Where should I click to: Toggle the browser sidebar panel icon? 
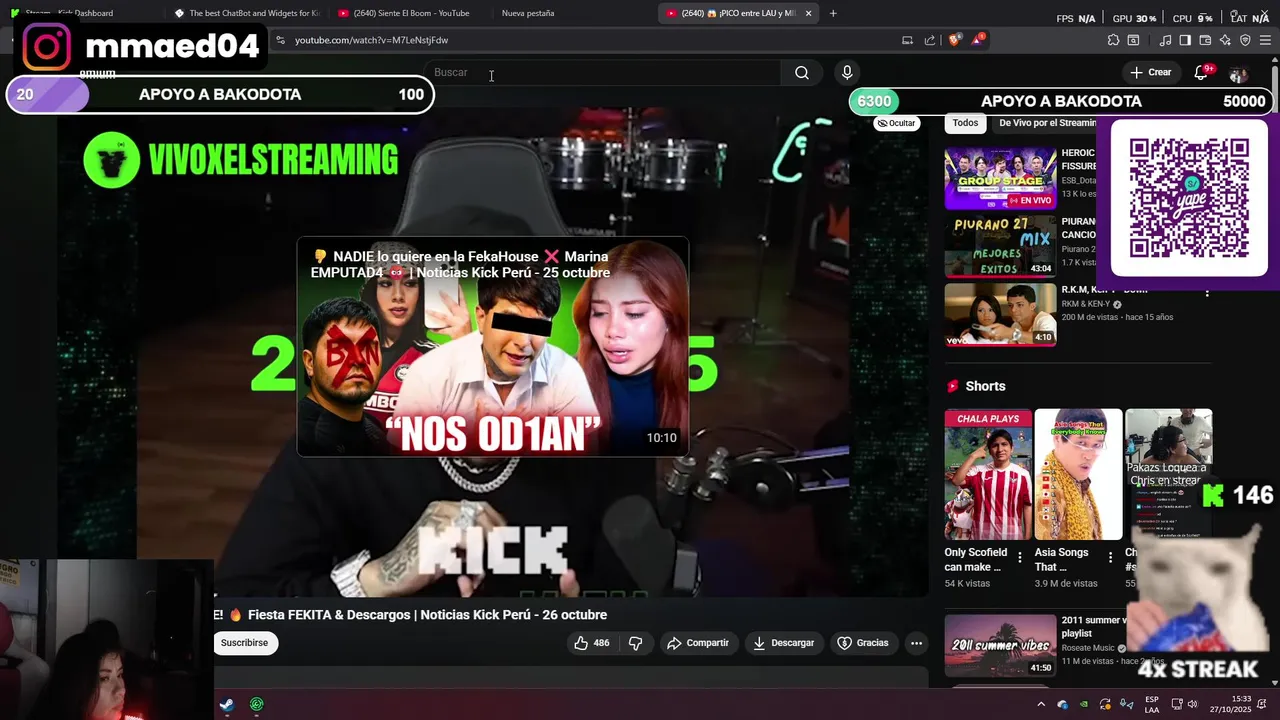[1185, 40]
